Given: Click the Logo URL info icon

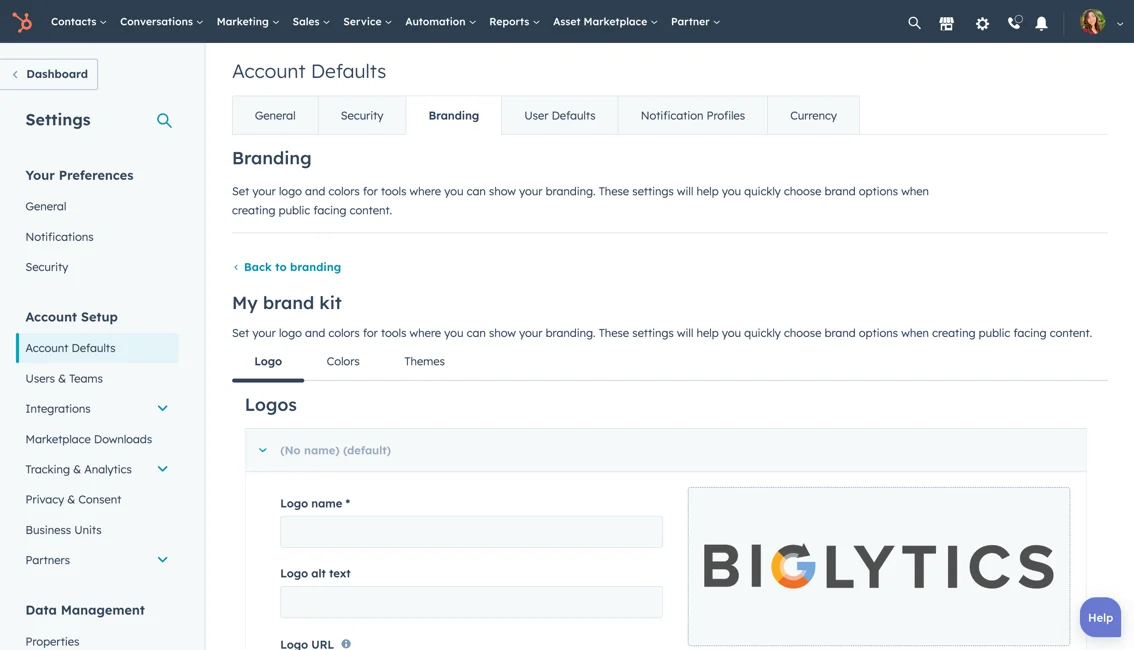Looking at the screenshot, I should 346,644.
